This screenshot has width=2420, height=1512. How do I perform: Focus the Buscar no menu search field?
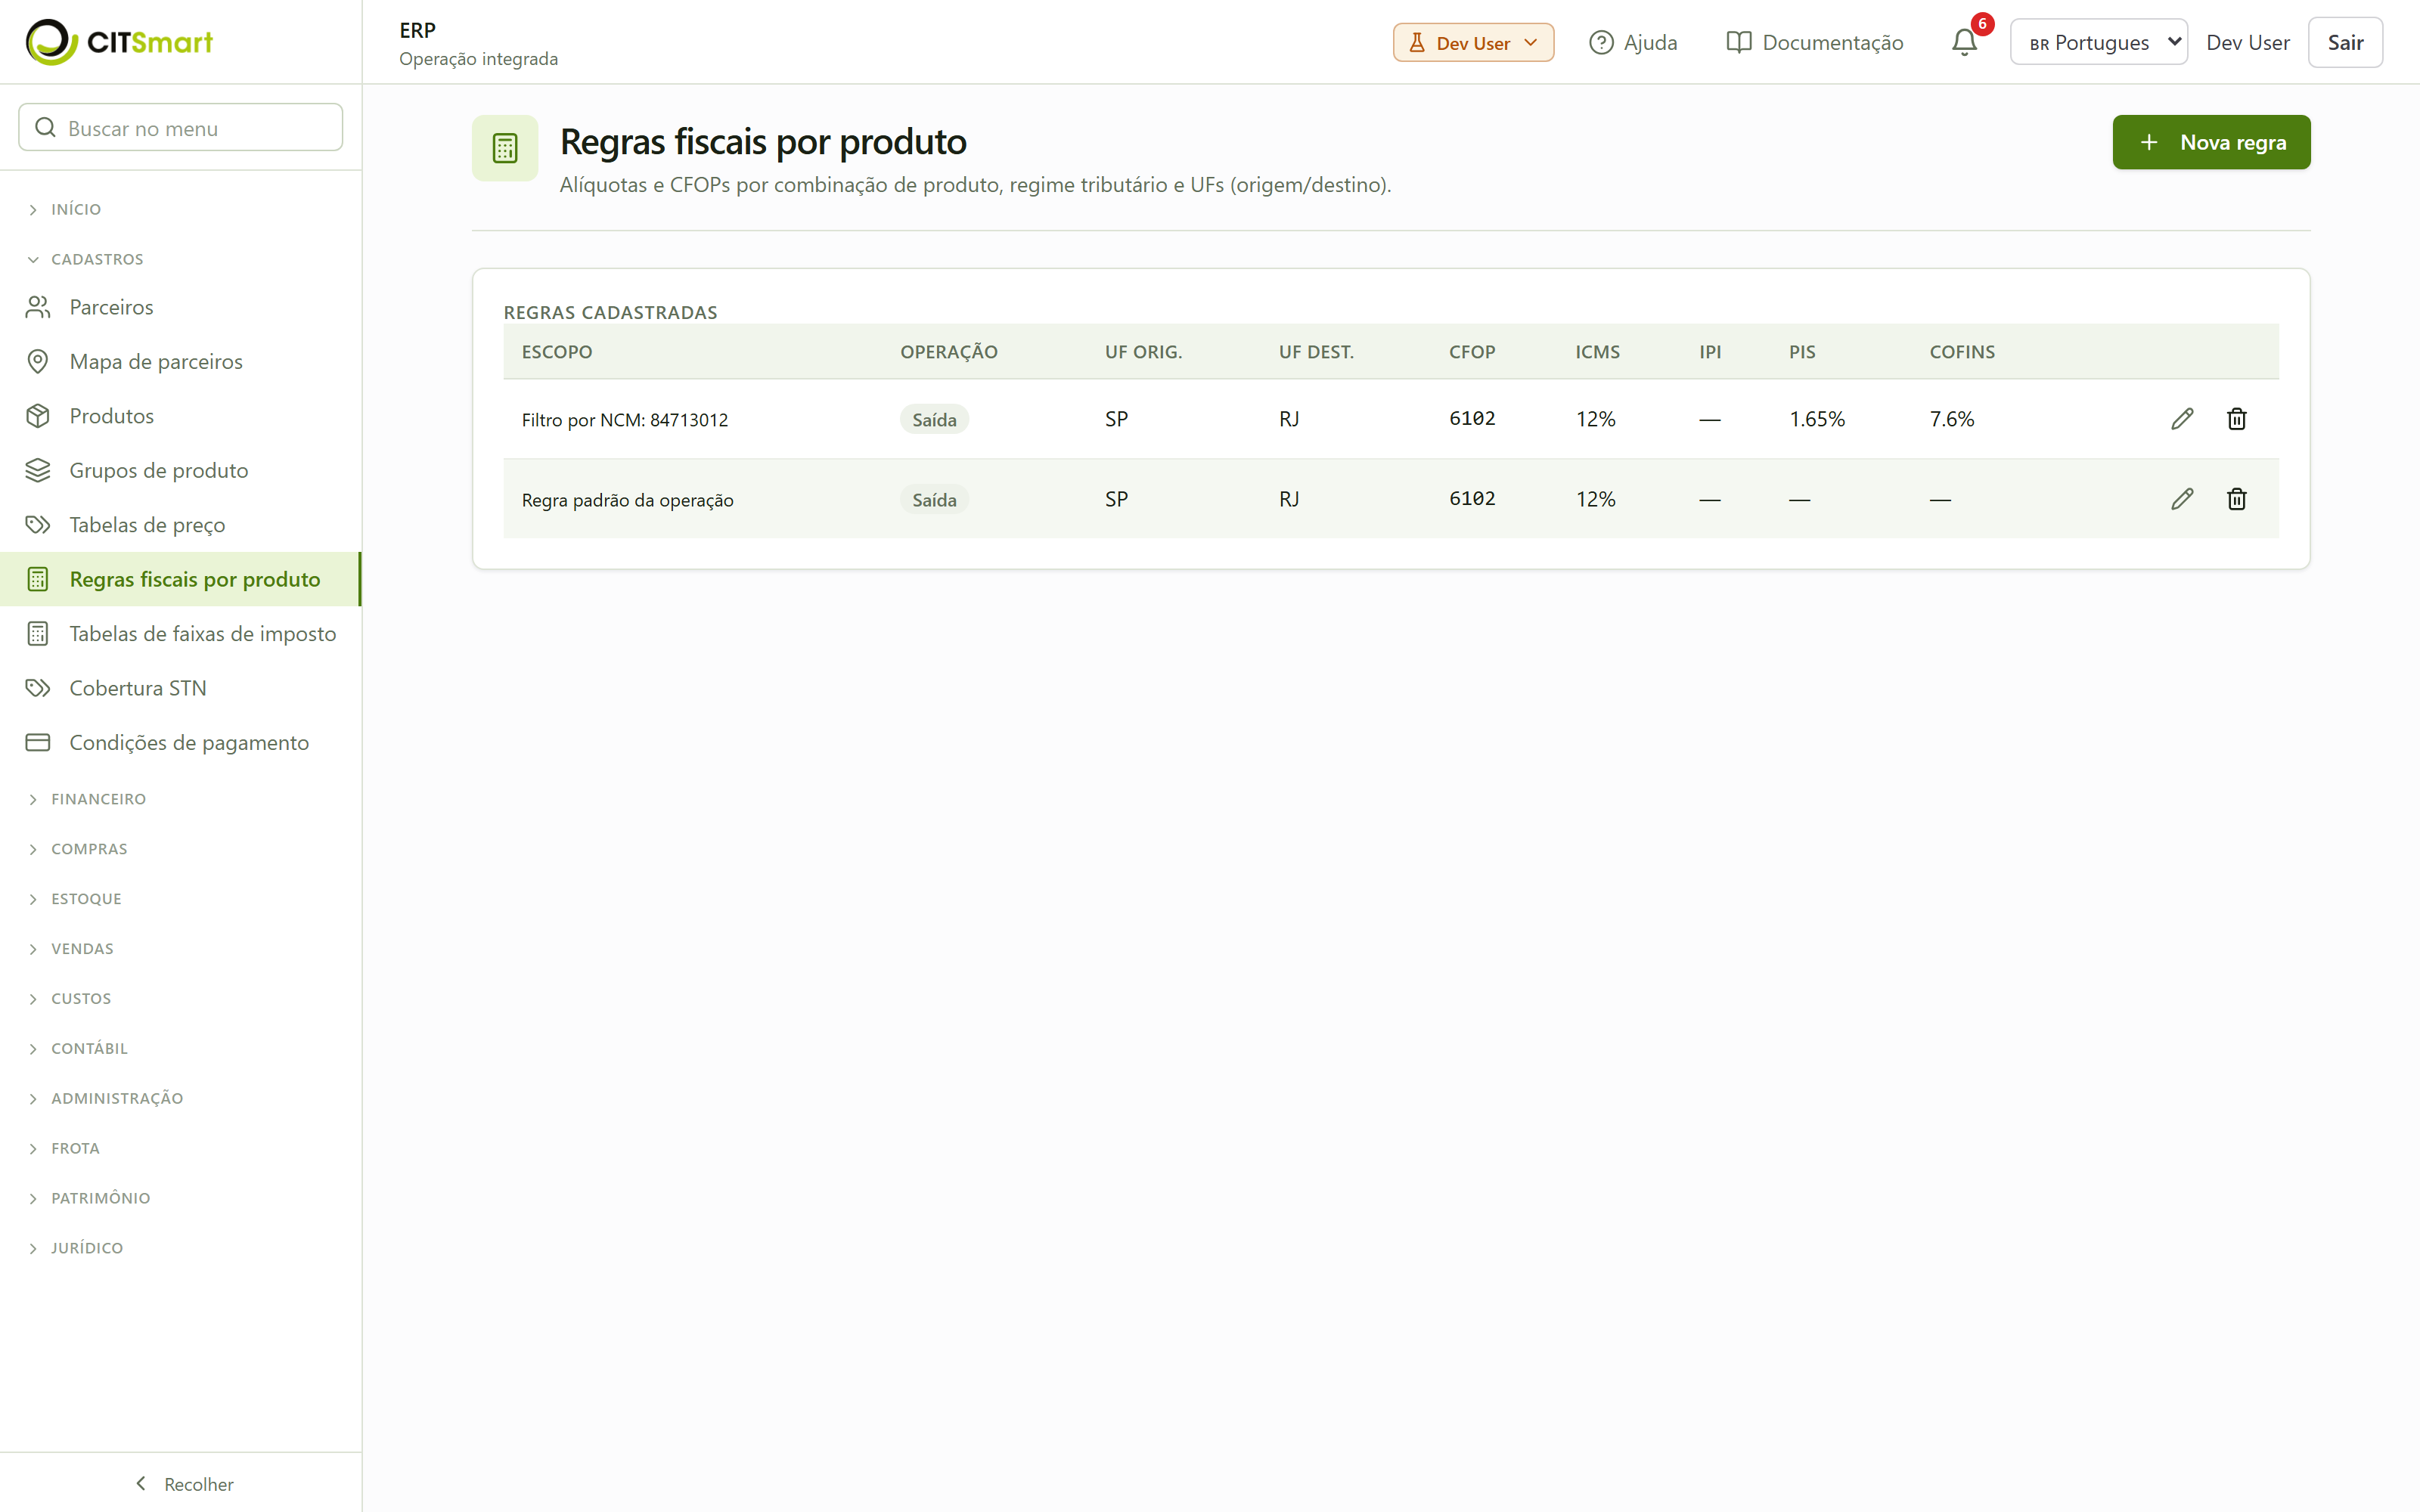click(181, 127)
